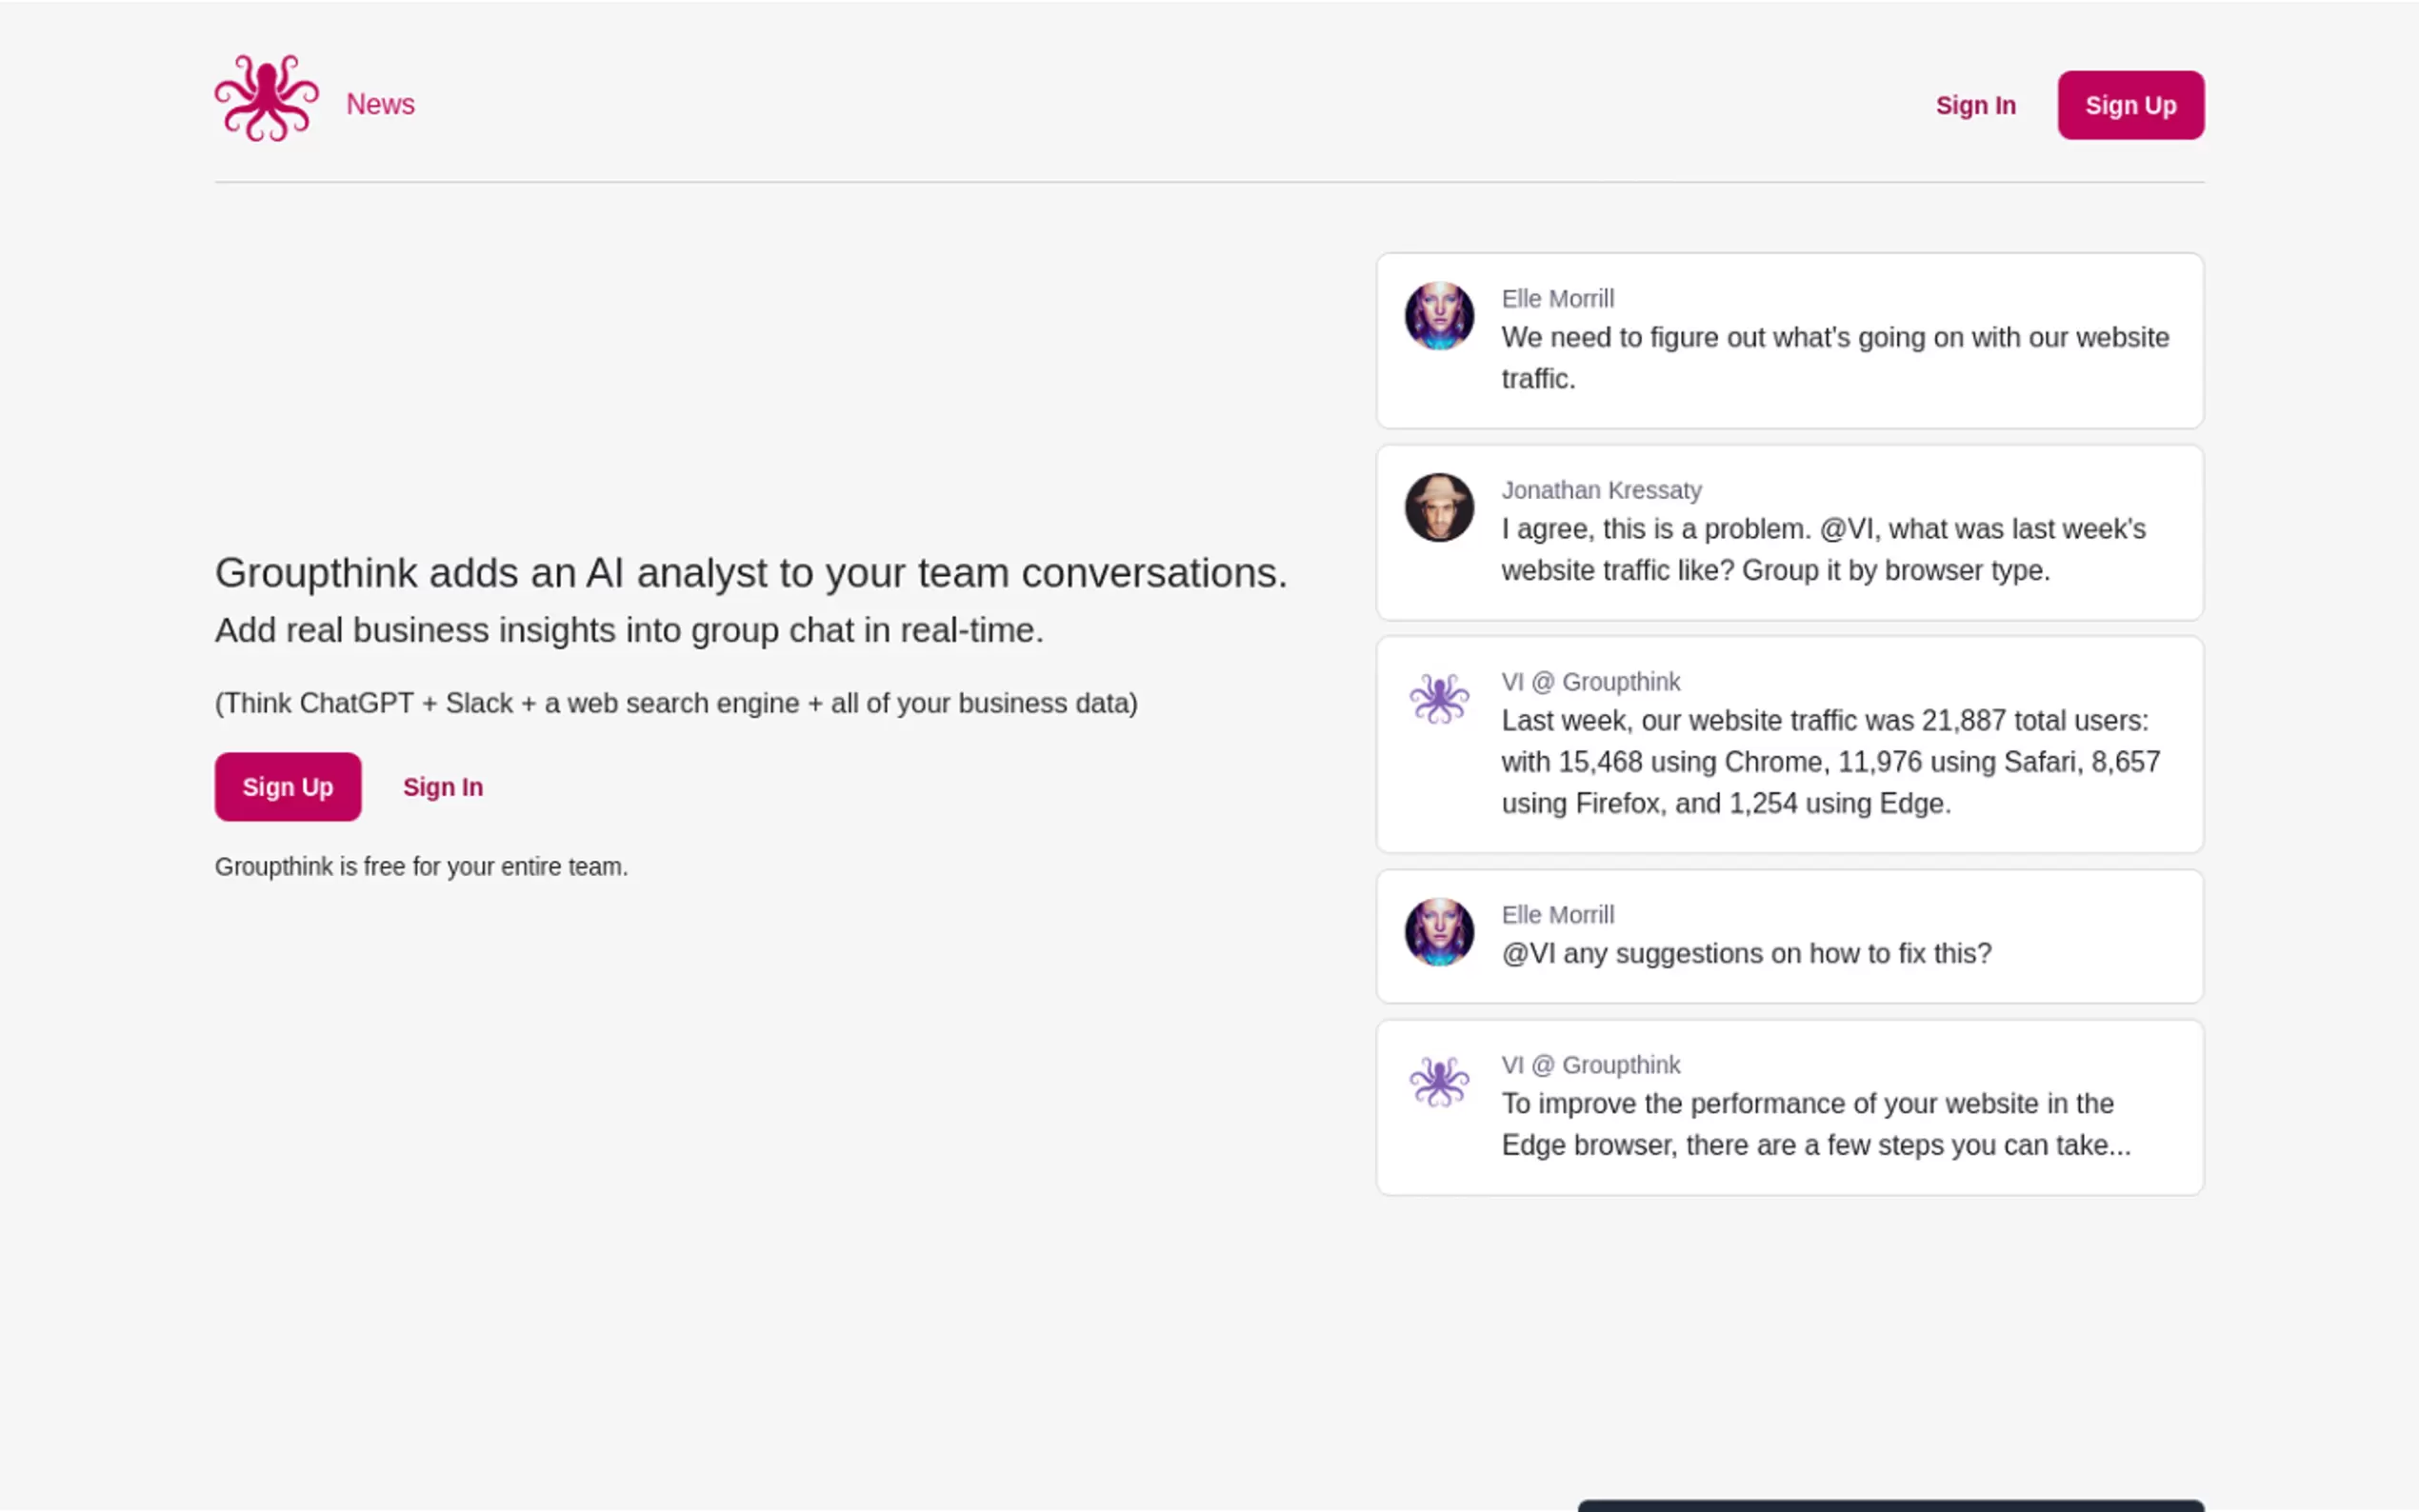Viewport: 2419px width, 1512px height.
Task: Click the pink octopus Groupthink logo
Action: (266, 99)
